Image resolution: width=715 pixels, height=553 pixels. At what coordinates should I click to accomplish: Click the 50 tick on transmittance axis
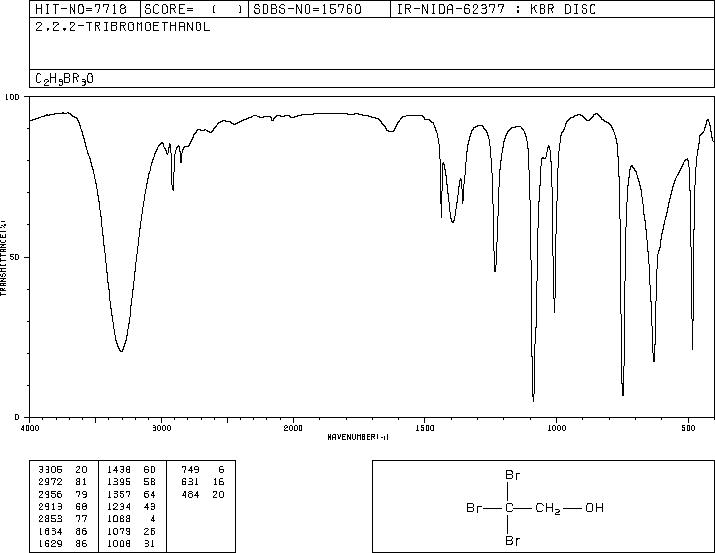[x=14, y=257]
